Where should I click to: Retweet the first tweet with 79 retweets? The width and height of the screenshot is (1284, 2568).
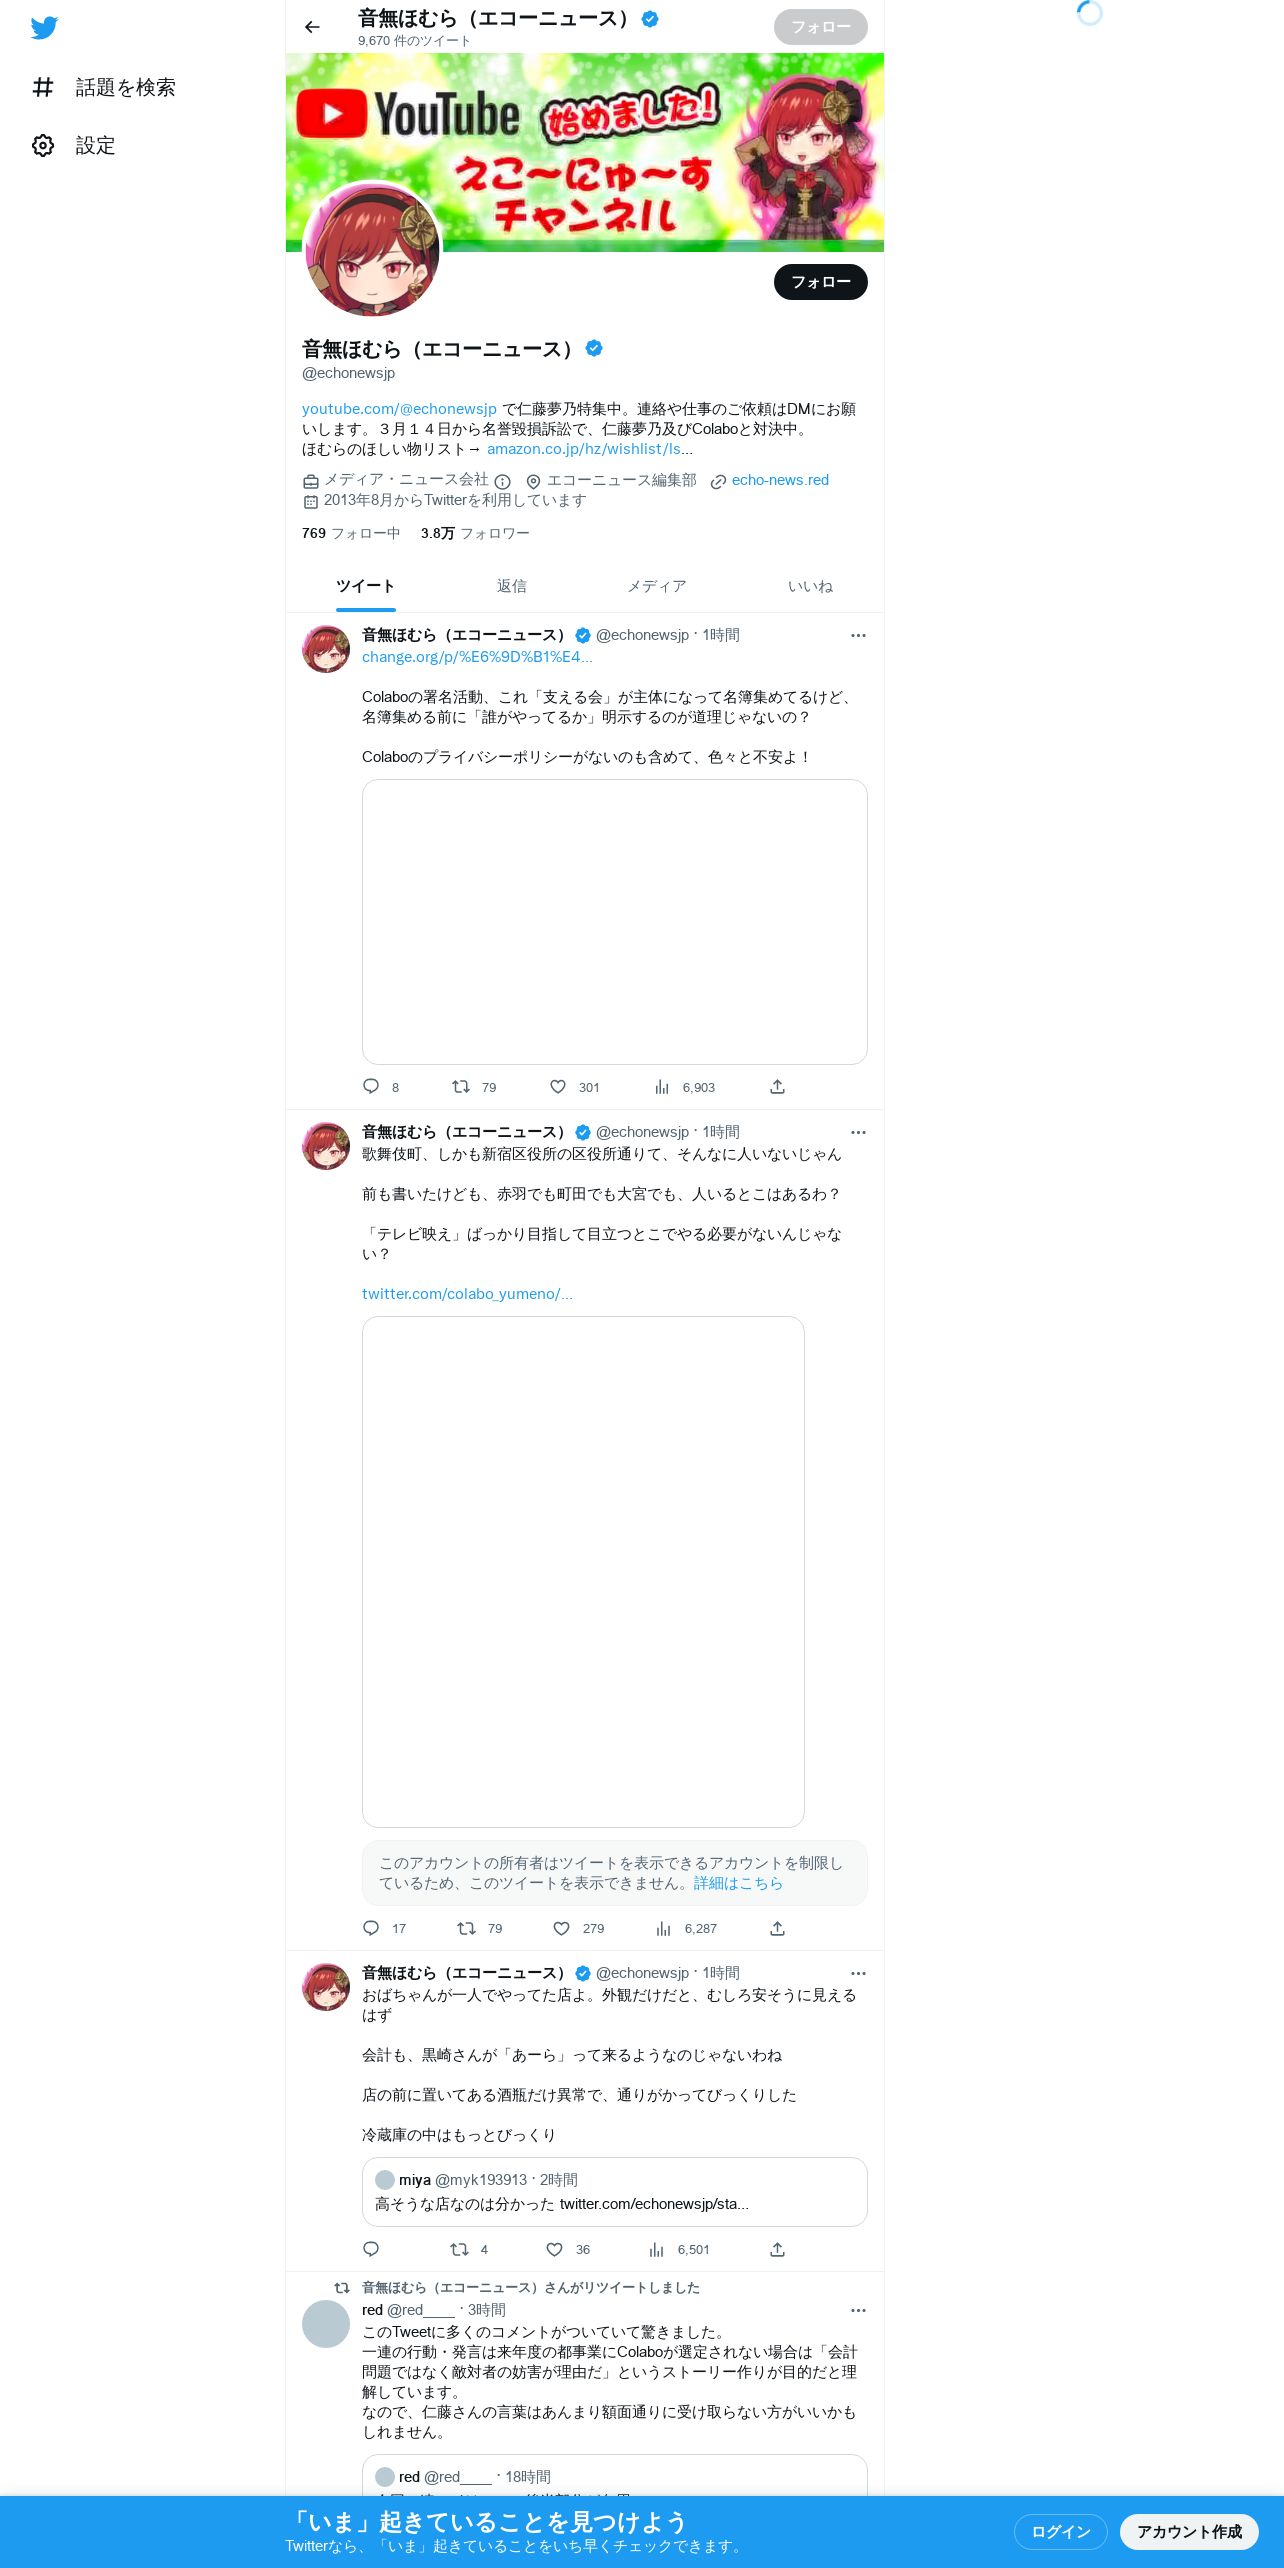461,1086
